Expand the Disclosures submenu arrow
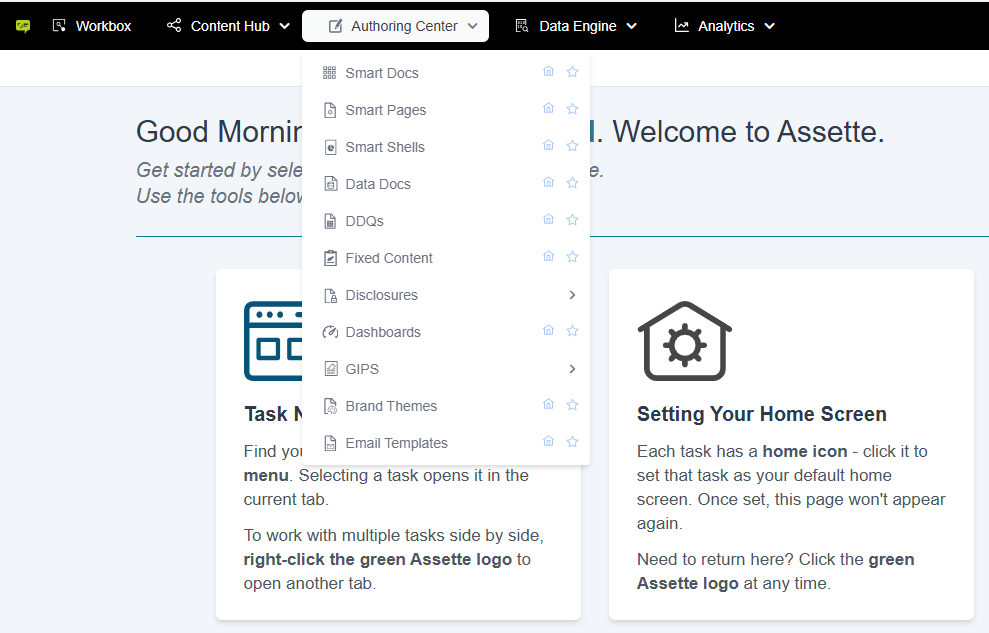The image size is (989, 633). click(x=572, y=295)
